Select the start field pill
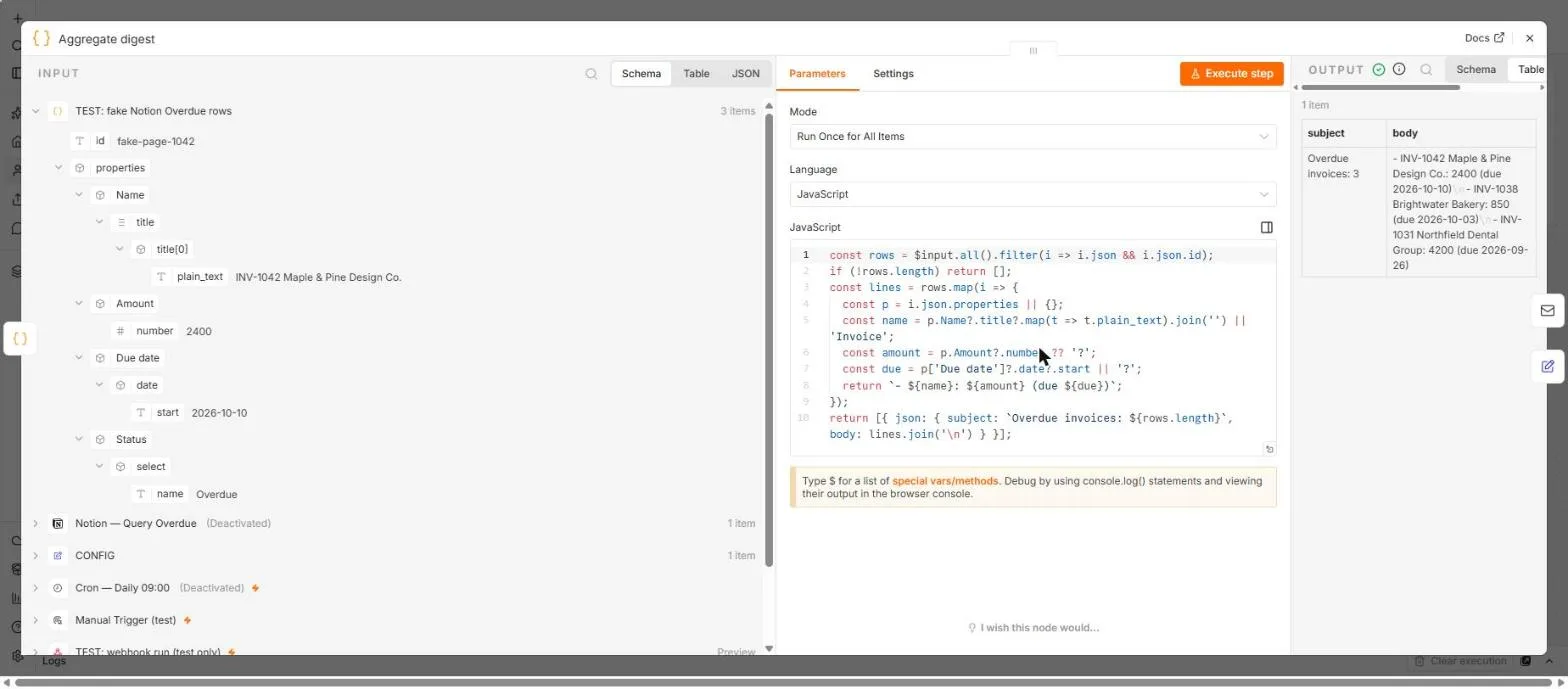Screen dimensions: 1568x689 pyautogui.click(x=158, y=412)
